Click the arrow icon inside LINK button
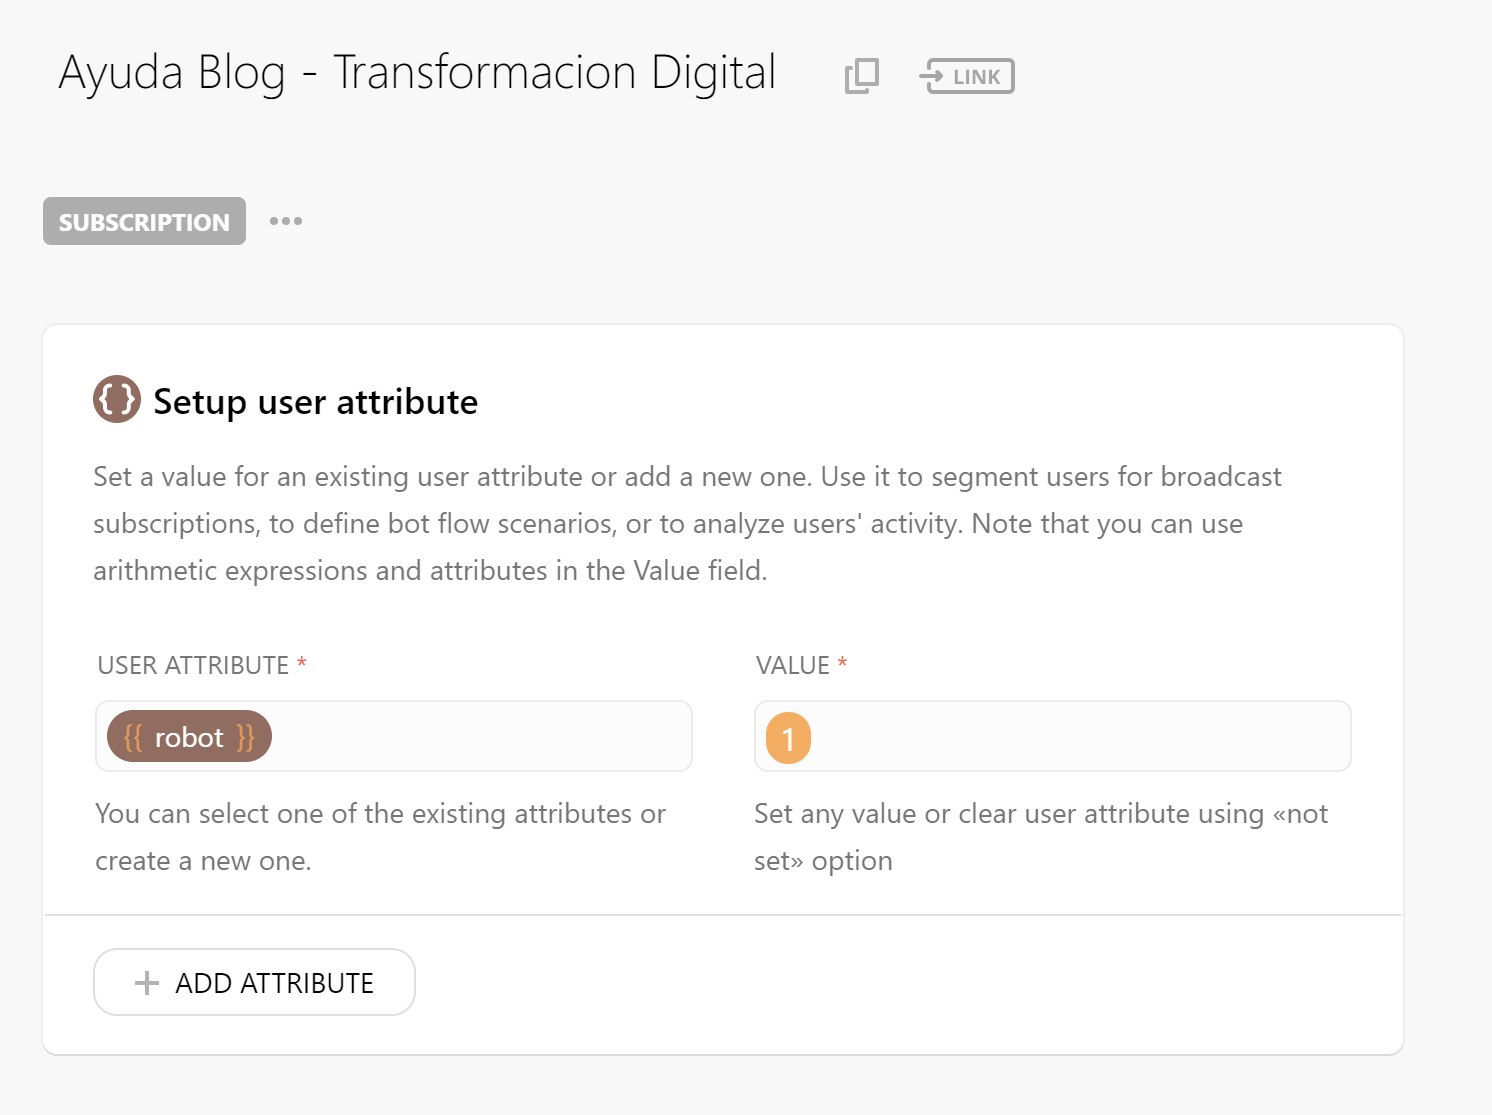Viewport: 1492px width, 1115px height. (x=933, y=76)
